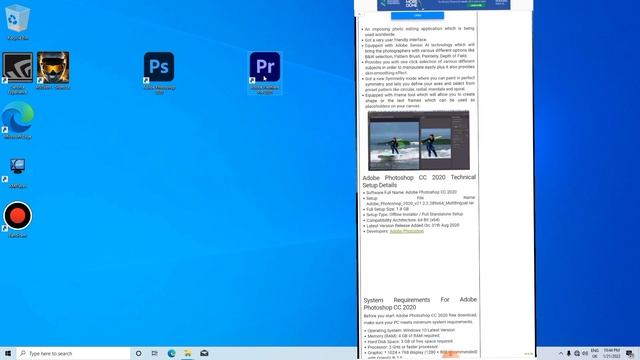Open the Adobe Photoshop developer link

(407, 231)
